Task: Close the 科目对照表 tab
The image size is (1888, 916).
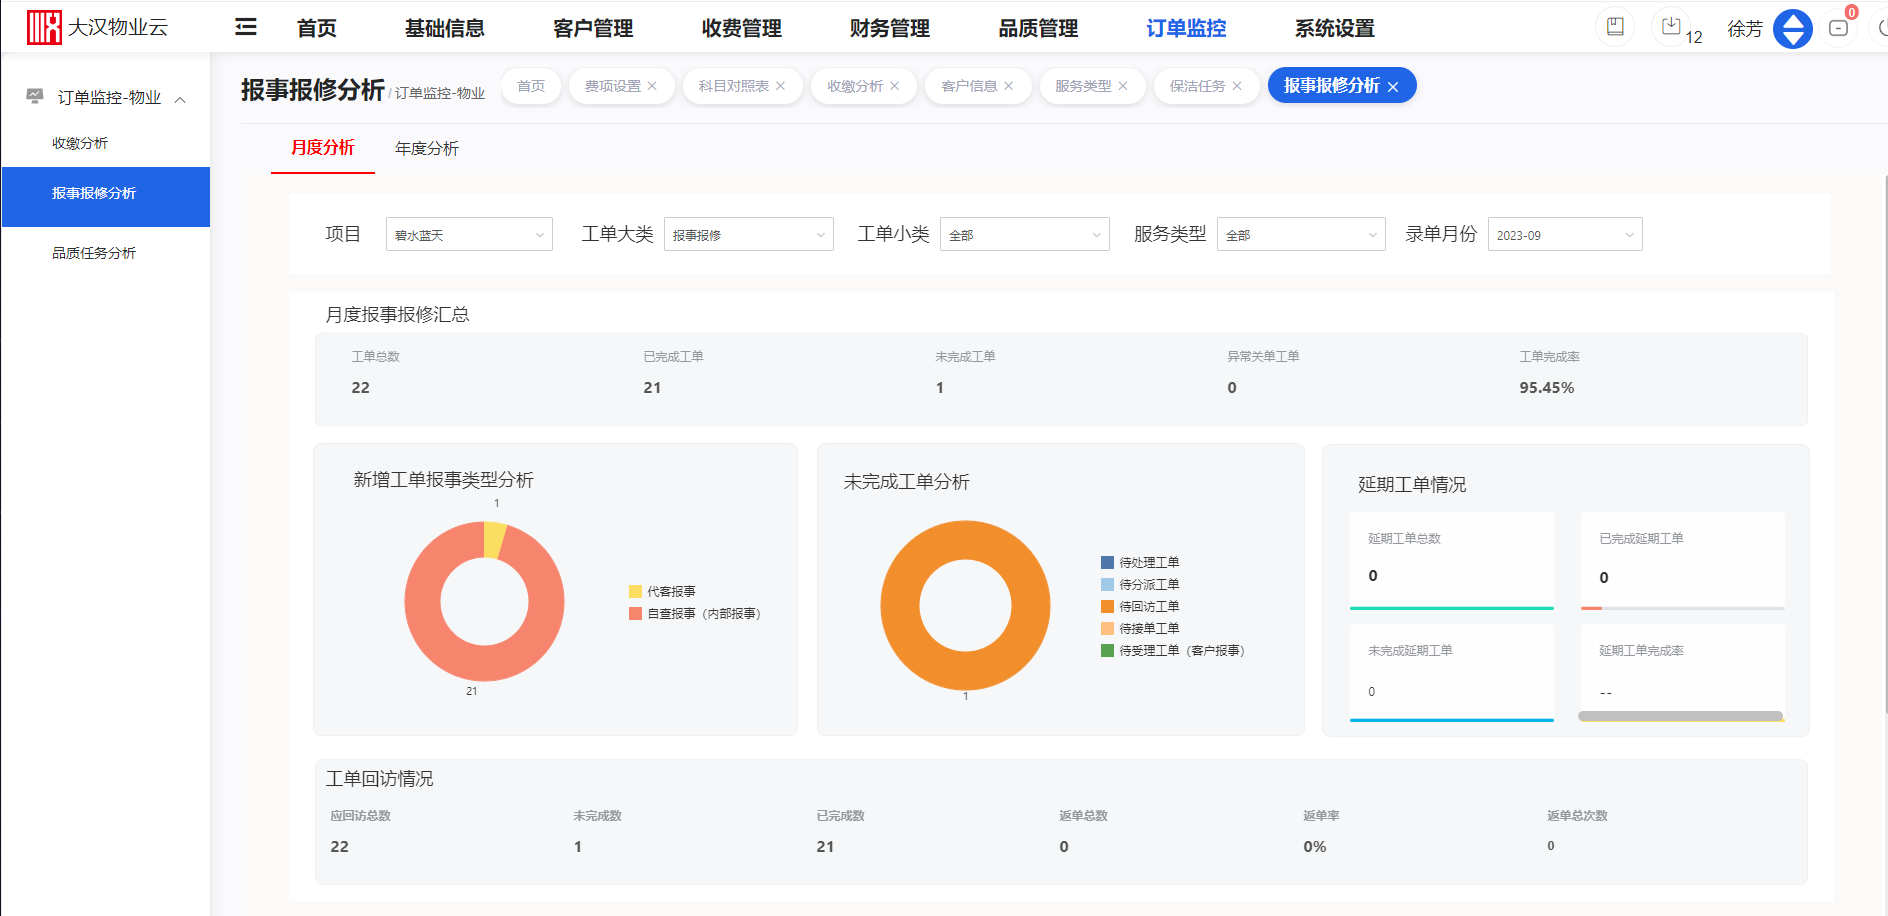Action: coord(780,86)
